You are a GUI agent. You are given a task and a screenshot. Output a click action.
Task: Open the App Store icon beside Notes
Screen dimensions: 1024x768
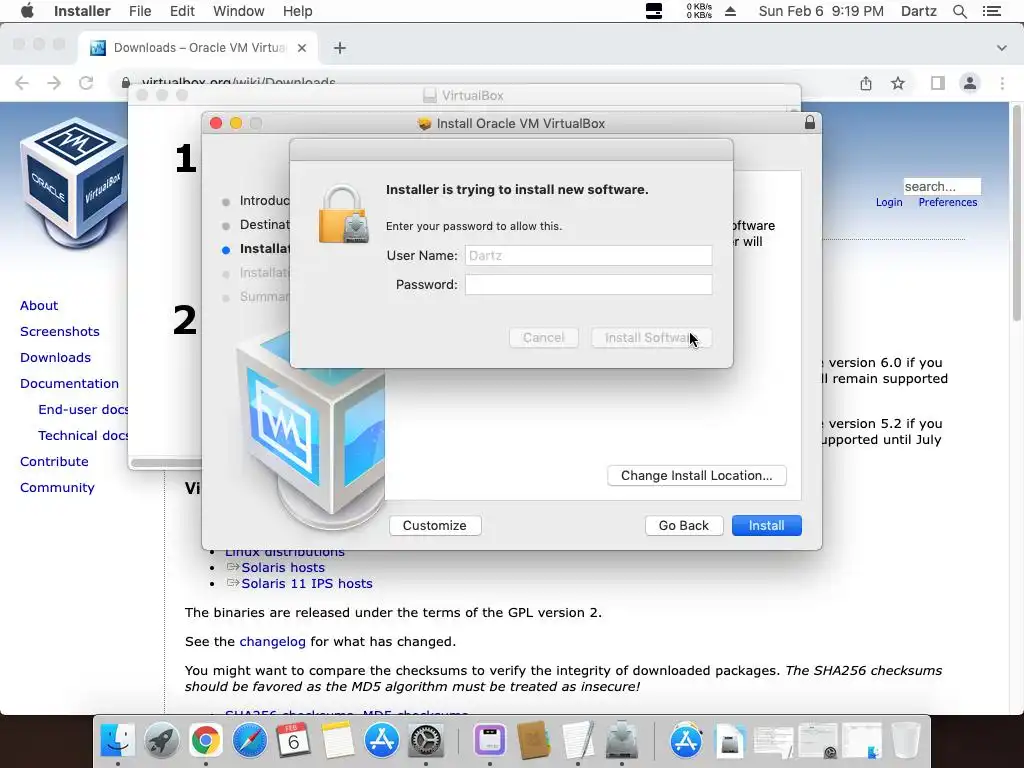(382, 741)
